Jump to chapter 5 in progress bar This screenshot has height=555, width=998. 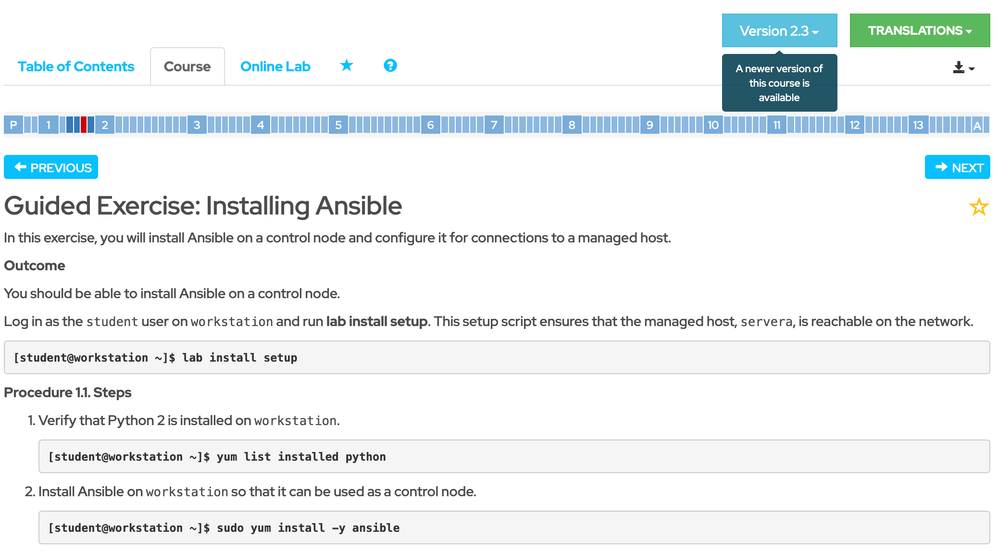(x=339, y=125)
